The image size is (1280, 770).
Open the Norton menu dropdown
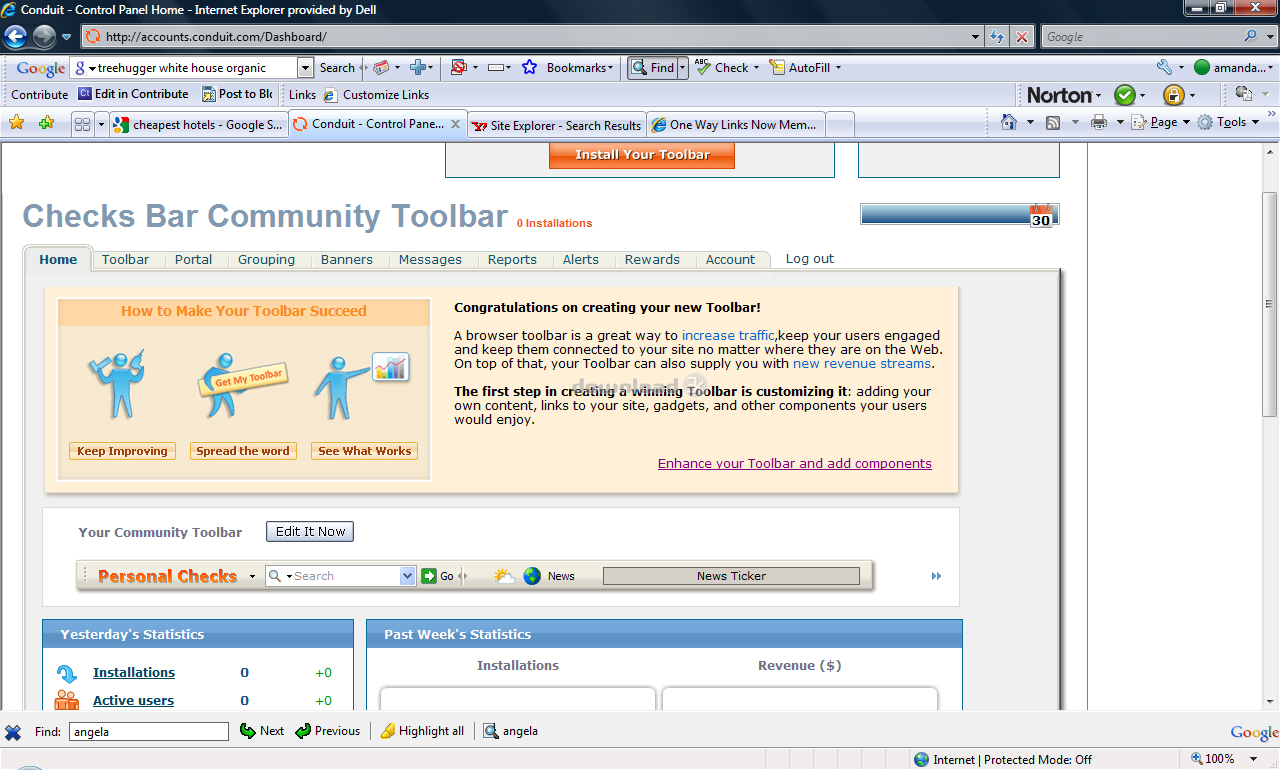(1098, 96)
